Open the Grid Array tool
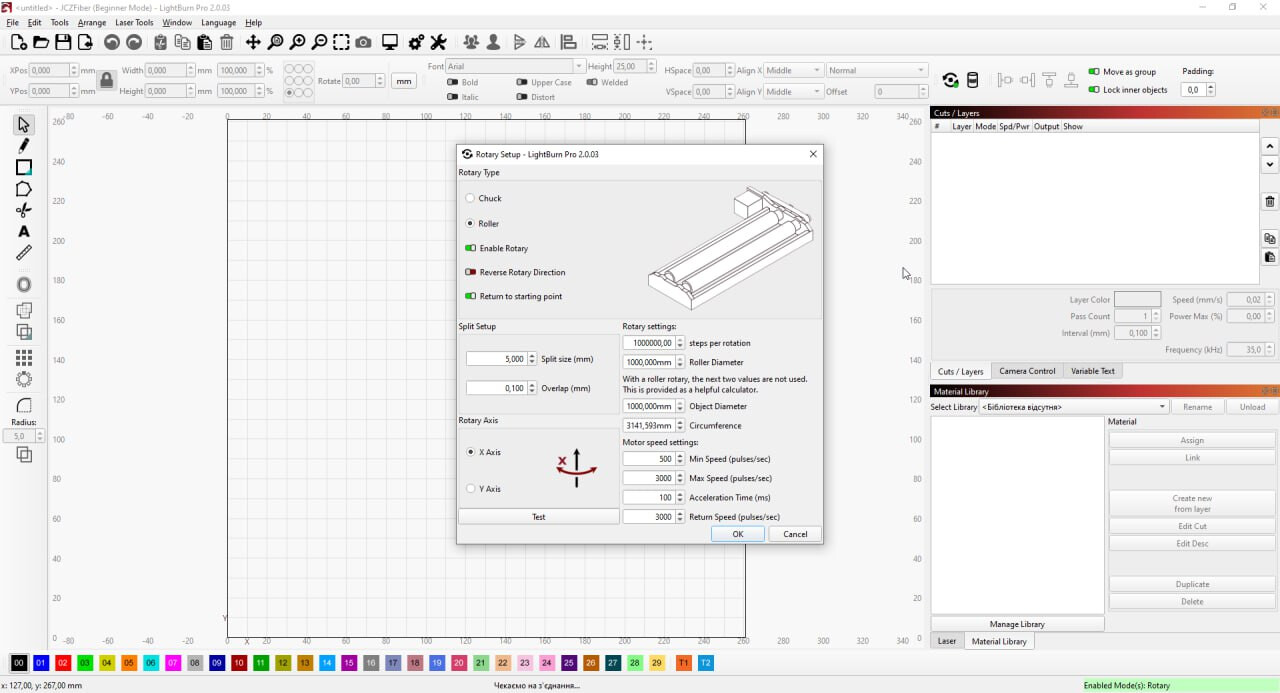The height and width of the screenshot is (693, 1280). click(24, 358)
